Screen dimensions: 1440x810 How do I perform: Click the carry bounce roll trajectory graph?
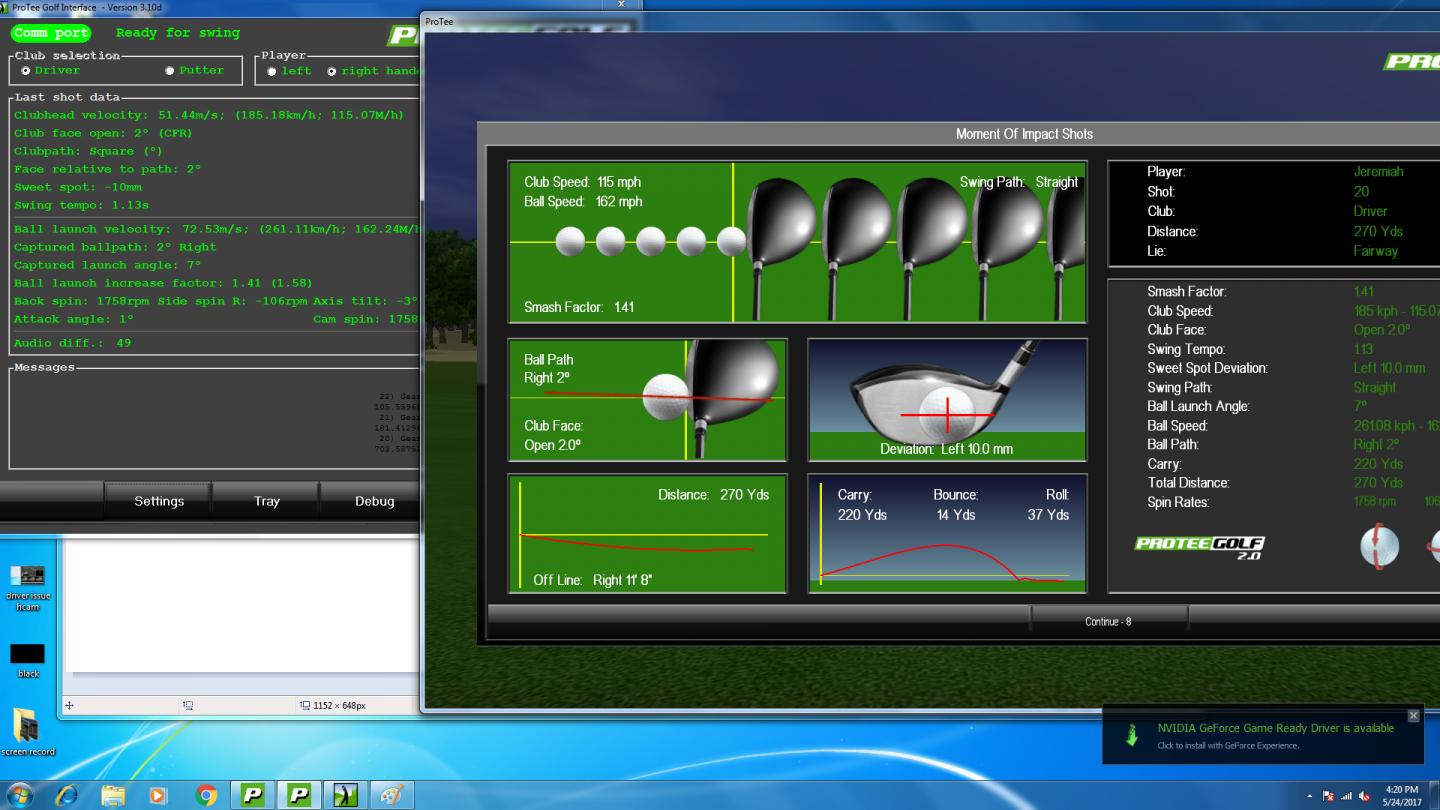tap(946, 533)
